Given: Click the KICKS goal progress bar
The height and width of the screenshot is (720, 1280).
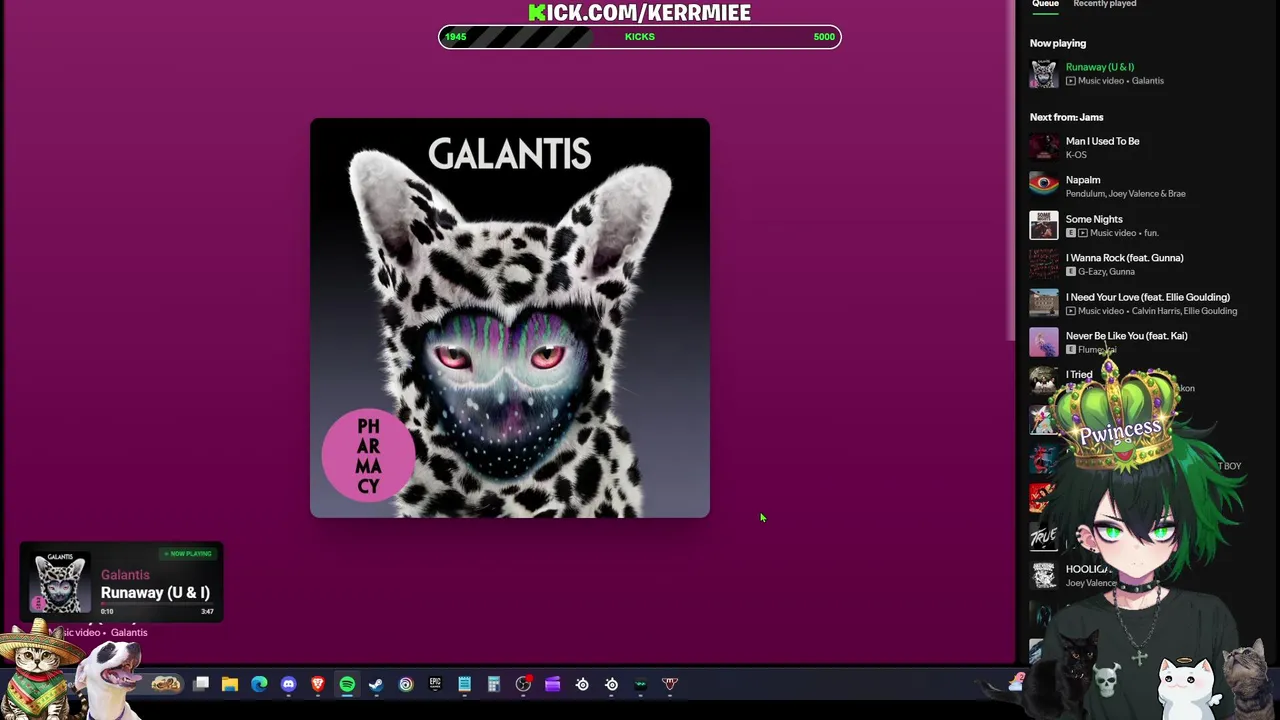Looking at the screenshot, I should point(640,37).
